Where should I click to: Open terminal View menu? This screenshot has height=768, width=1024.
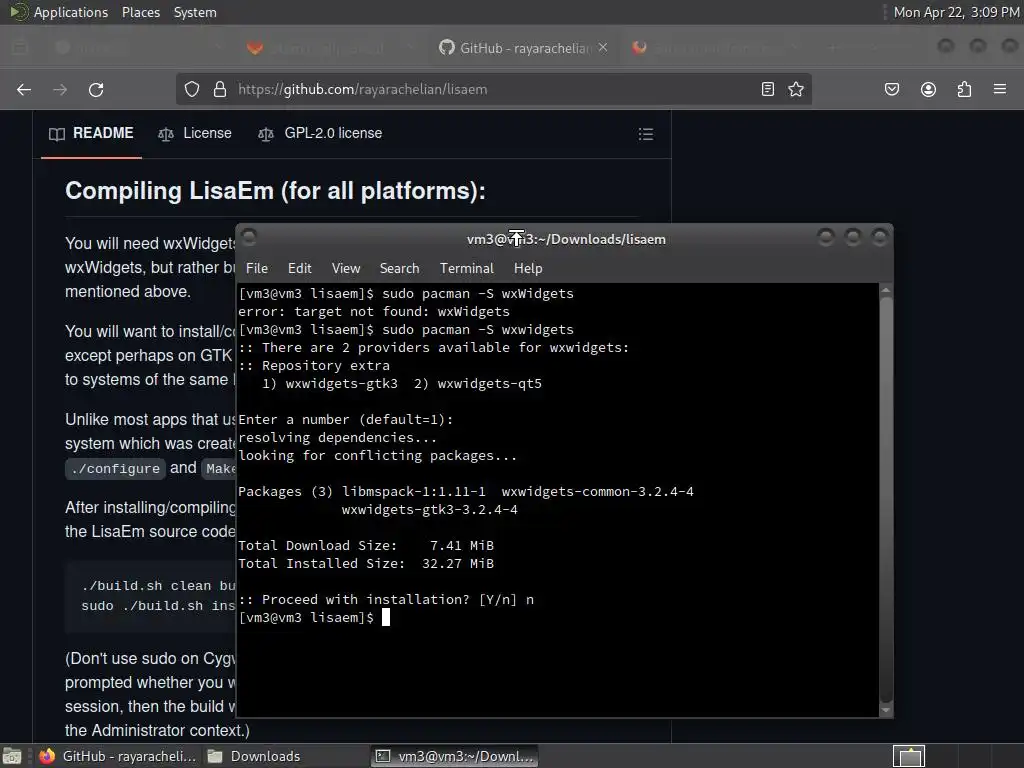(x=345, y=268)
